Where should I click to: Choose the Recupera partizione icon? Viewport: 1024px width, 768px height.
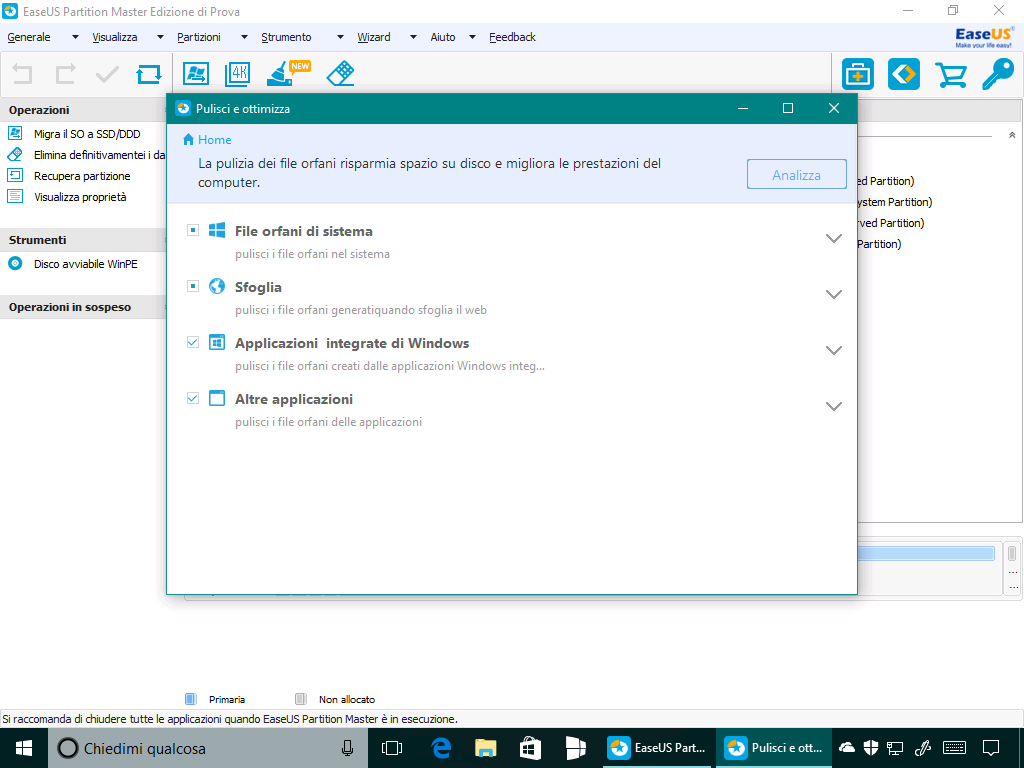15,176
